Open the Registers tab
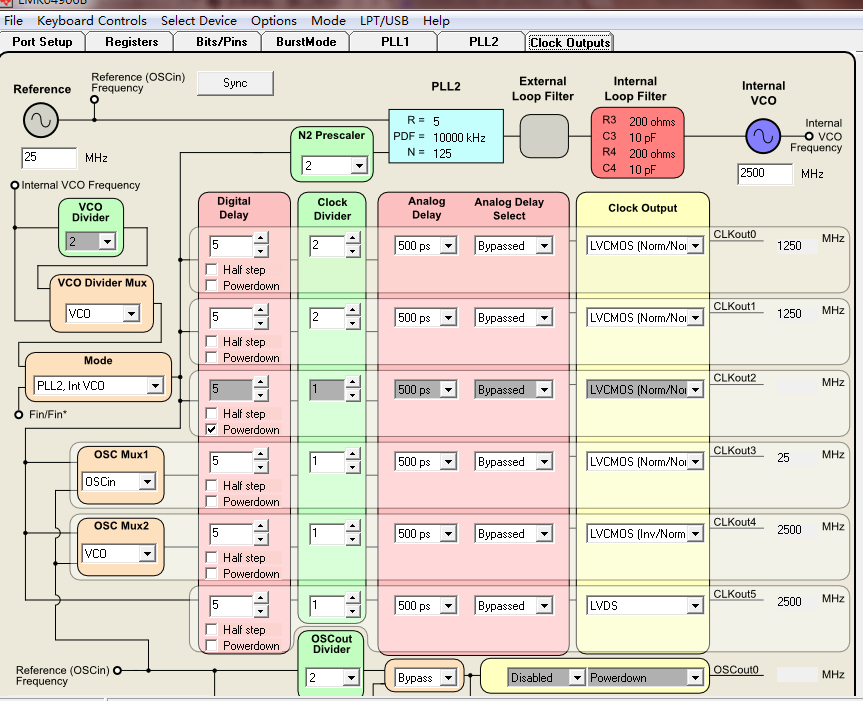Screen dimensions: 863x701 tap(131, 42)
